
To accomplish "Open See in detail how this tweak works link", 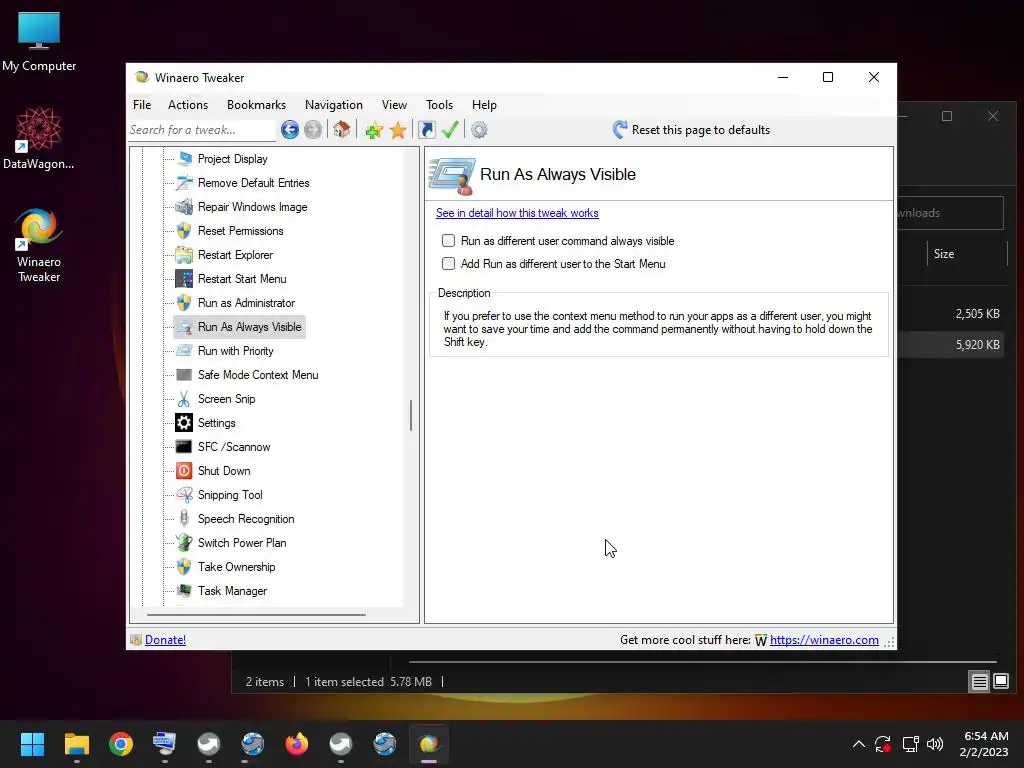I will point(517,213).
